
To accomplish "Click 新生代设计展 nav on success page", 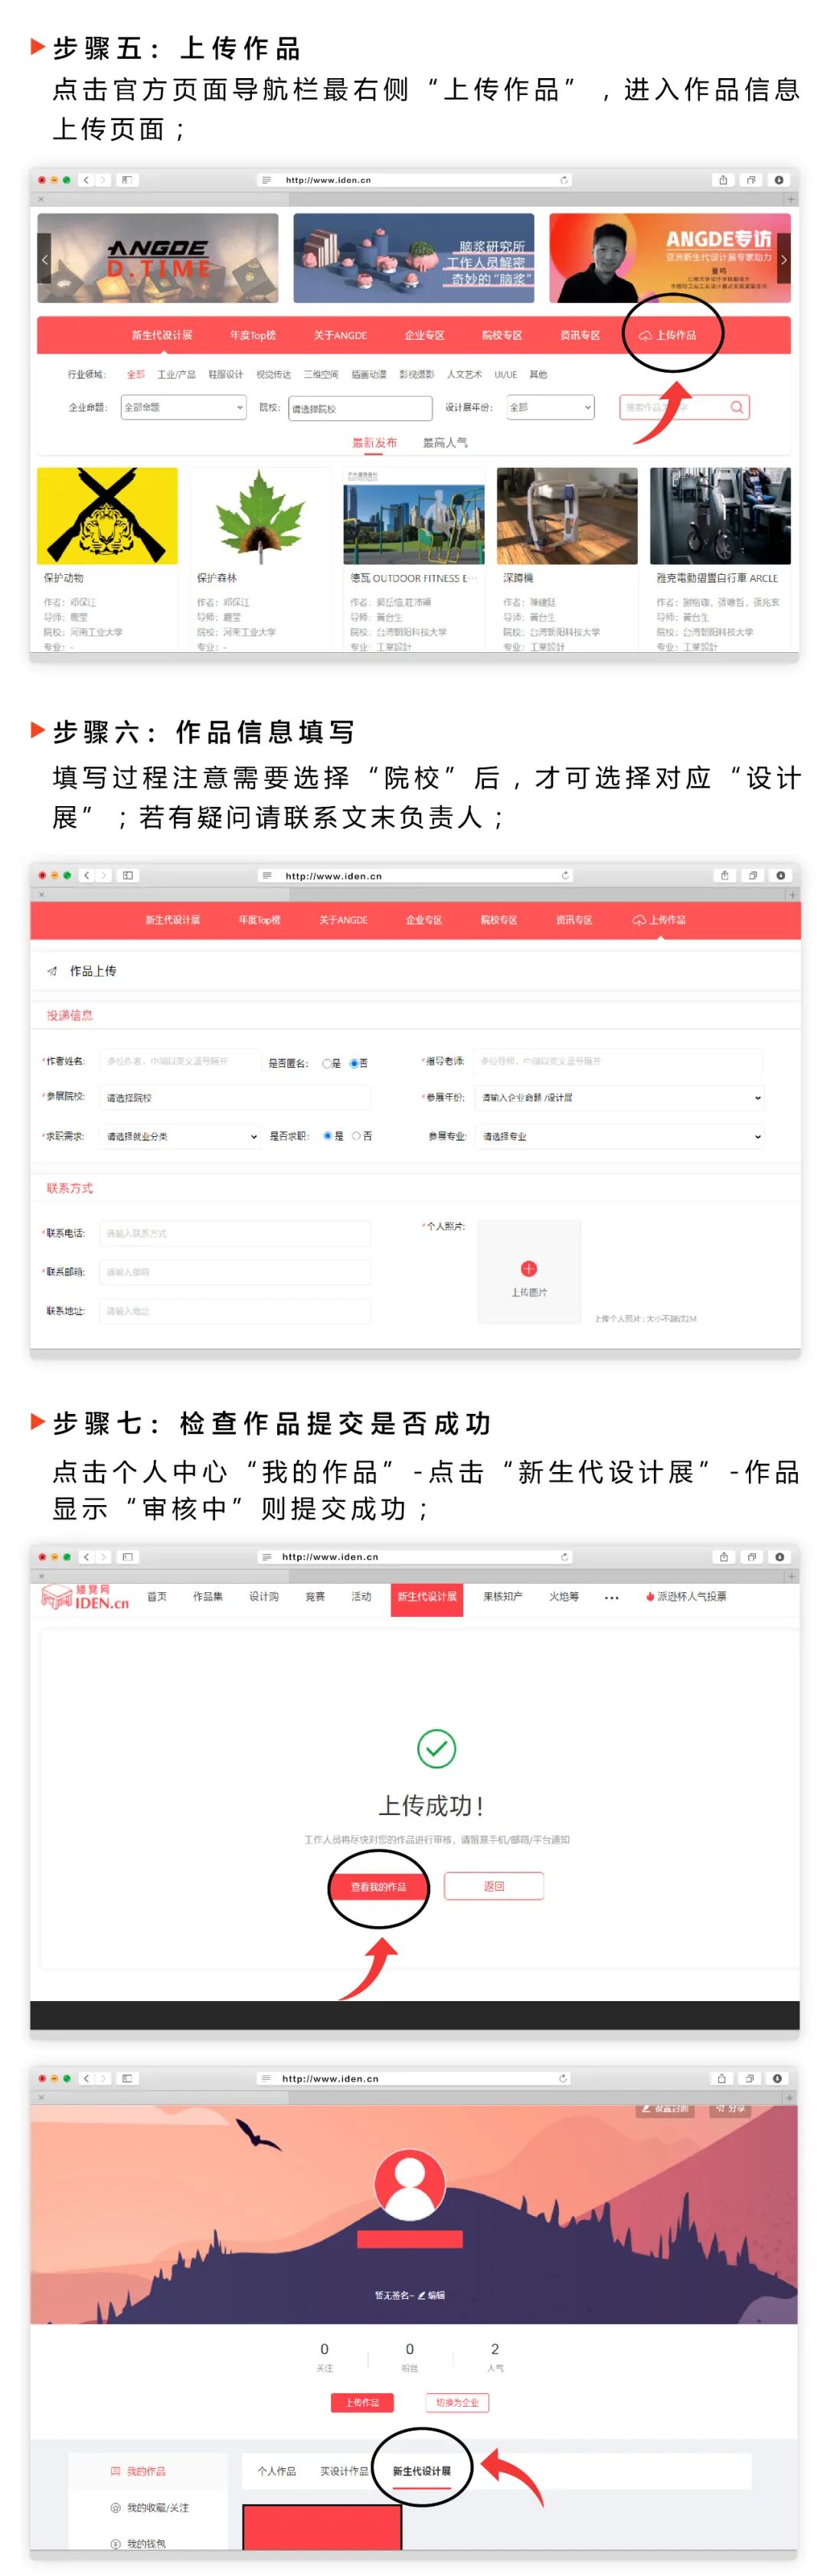I will (x=427, y=1597).
